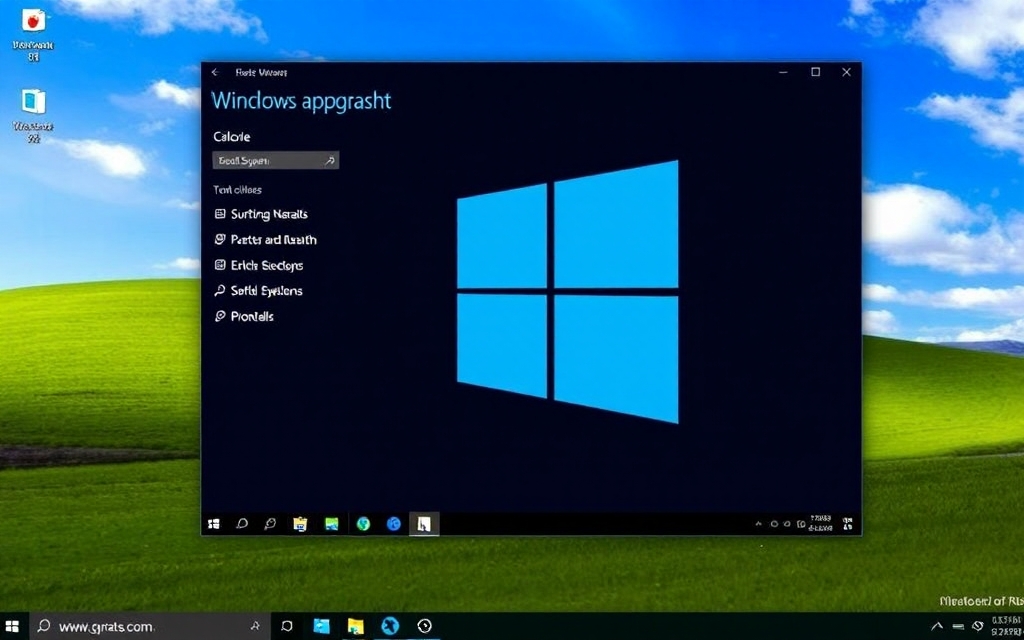Click the magnifier icon inside the window's search field
This screenshot has height=640, width=1024.
point(330,161)
